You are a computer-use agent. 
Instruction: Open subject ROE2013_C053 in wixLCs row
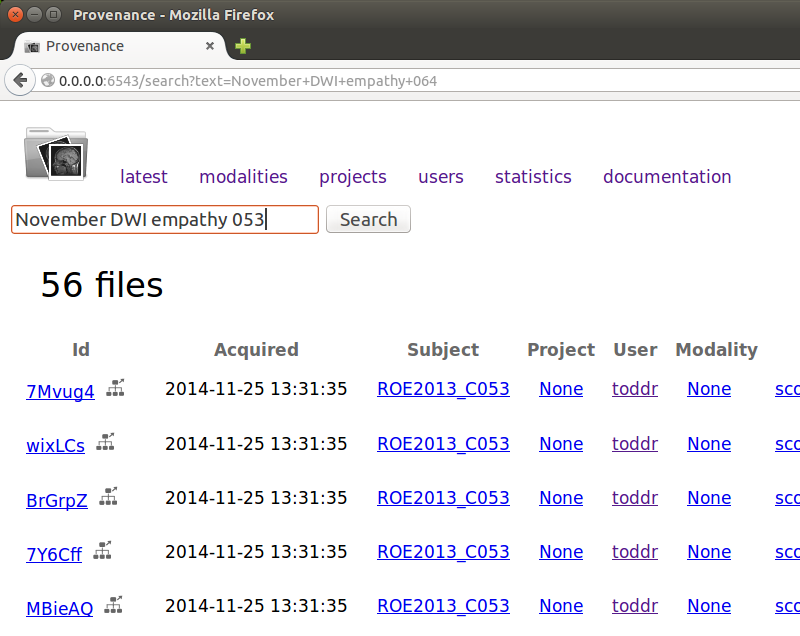[x=443, y=444]
